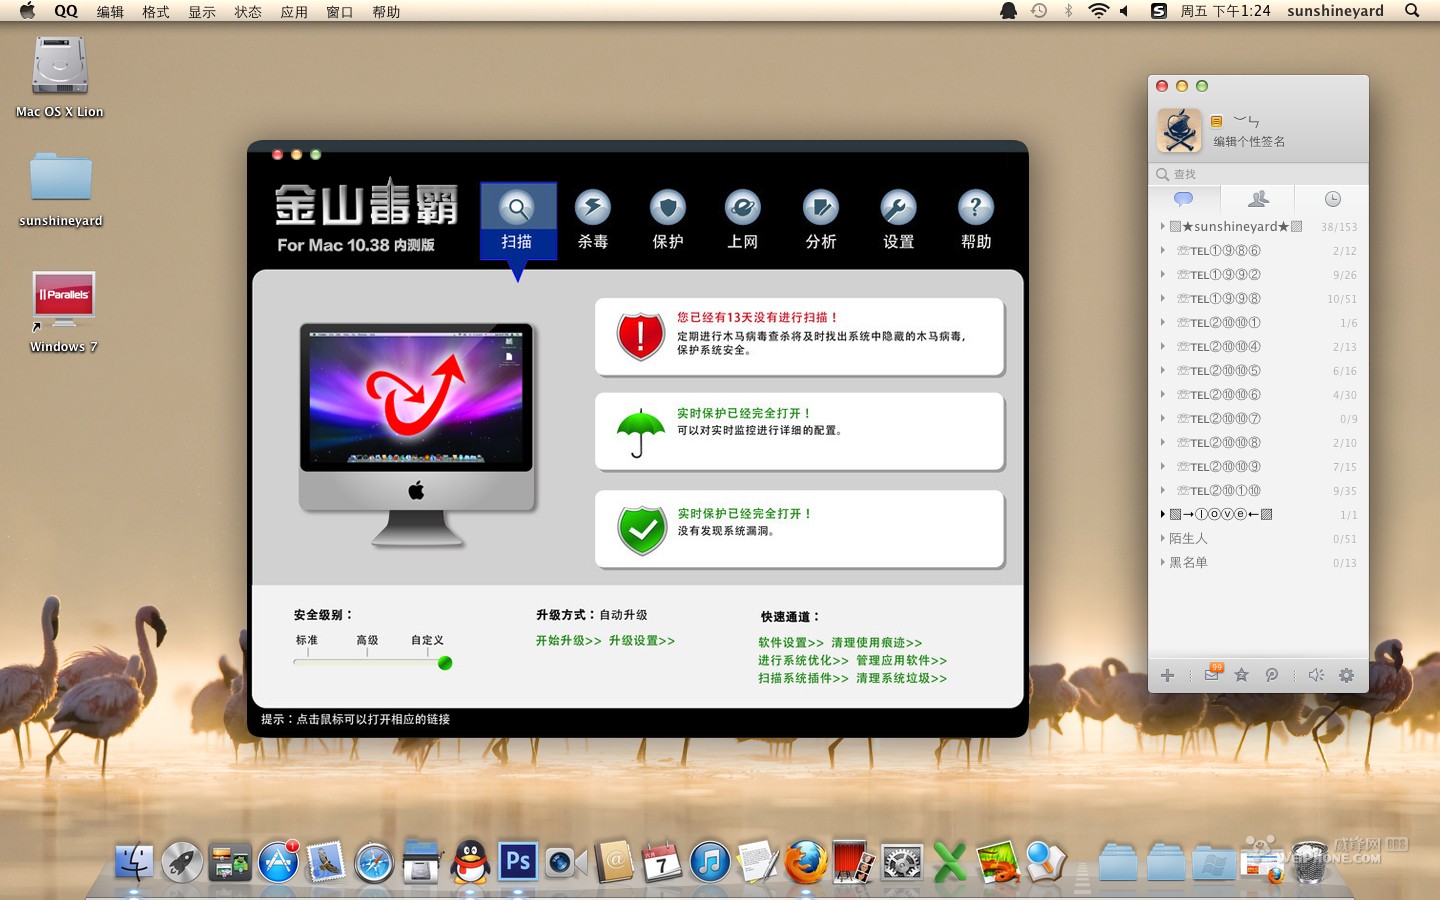Click the red warning shield icon
The image size is (1440, 900).
(x=641, y=336)
